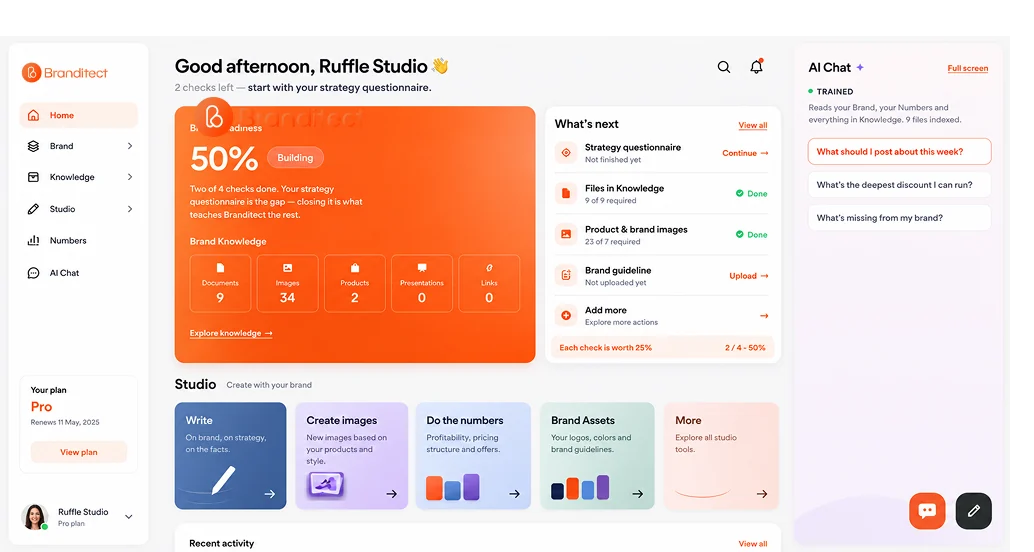
Task: Click Upload for Brand guideline
Action: coord(748,276)
